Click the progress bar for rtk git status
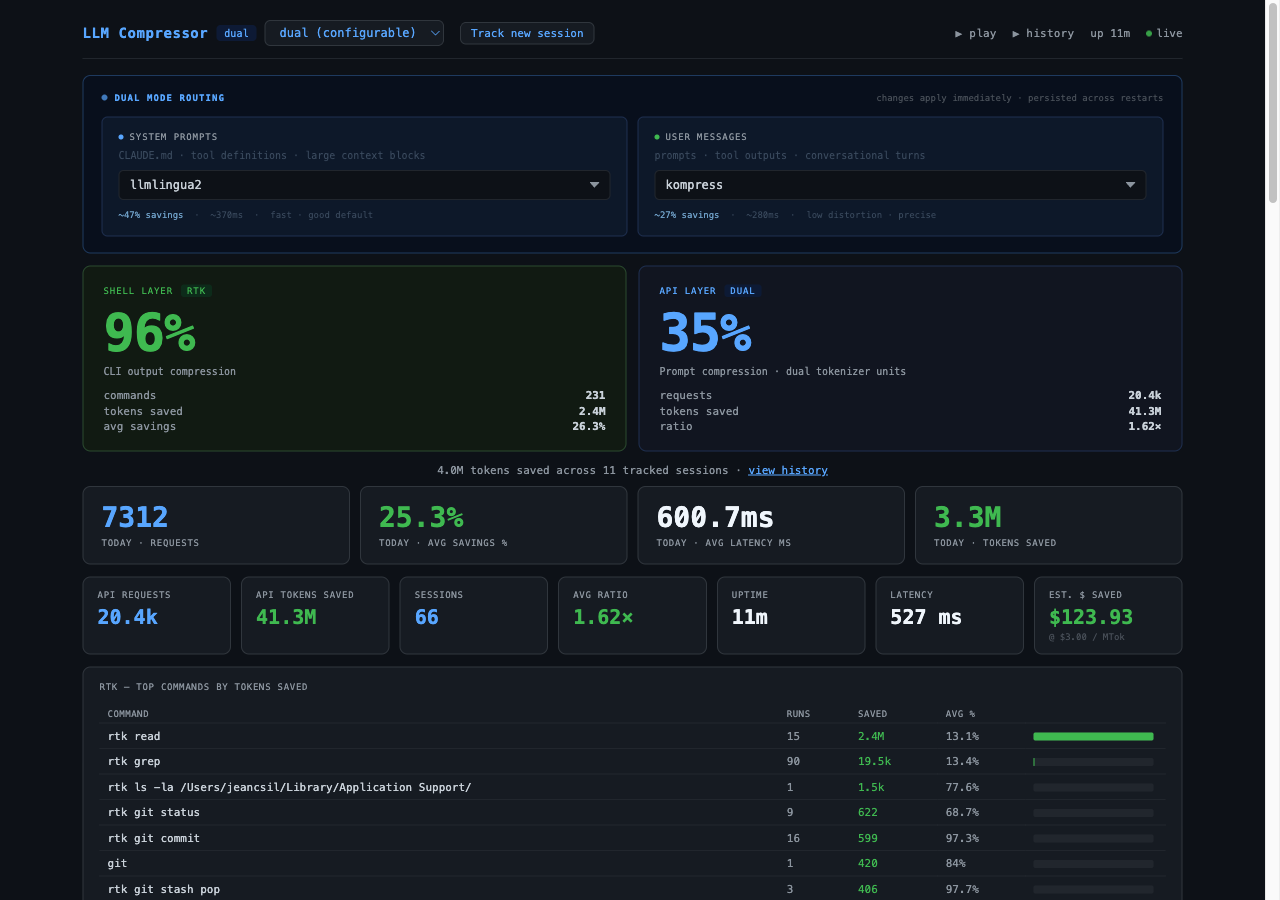Image resolution: width=1280 pixels, height=900 pixels. coord(1093,813)
